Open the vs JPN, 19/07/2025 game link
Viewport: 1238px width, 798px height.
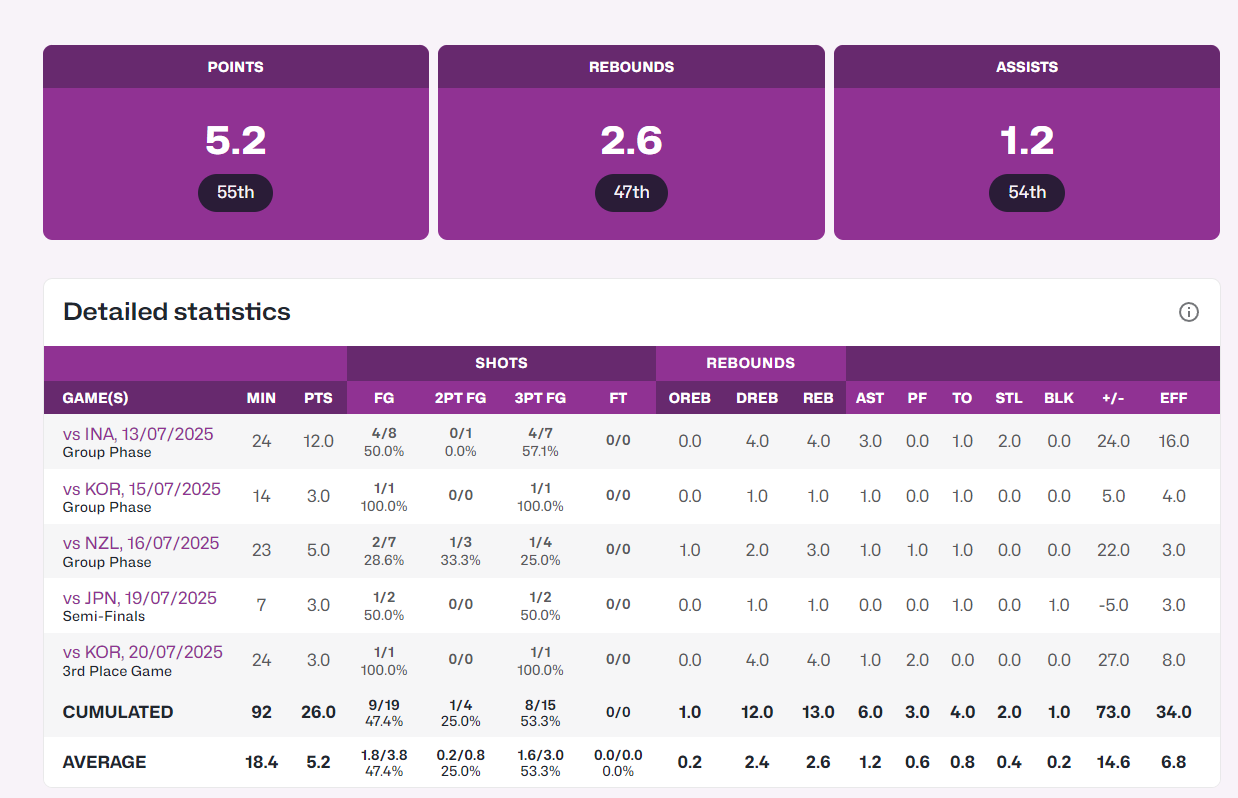click(139, 598)
